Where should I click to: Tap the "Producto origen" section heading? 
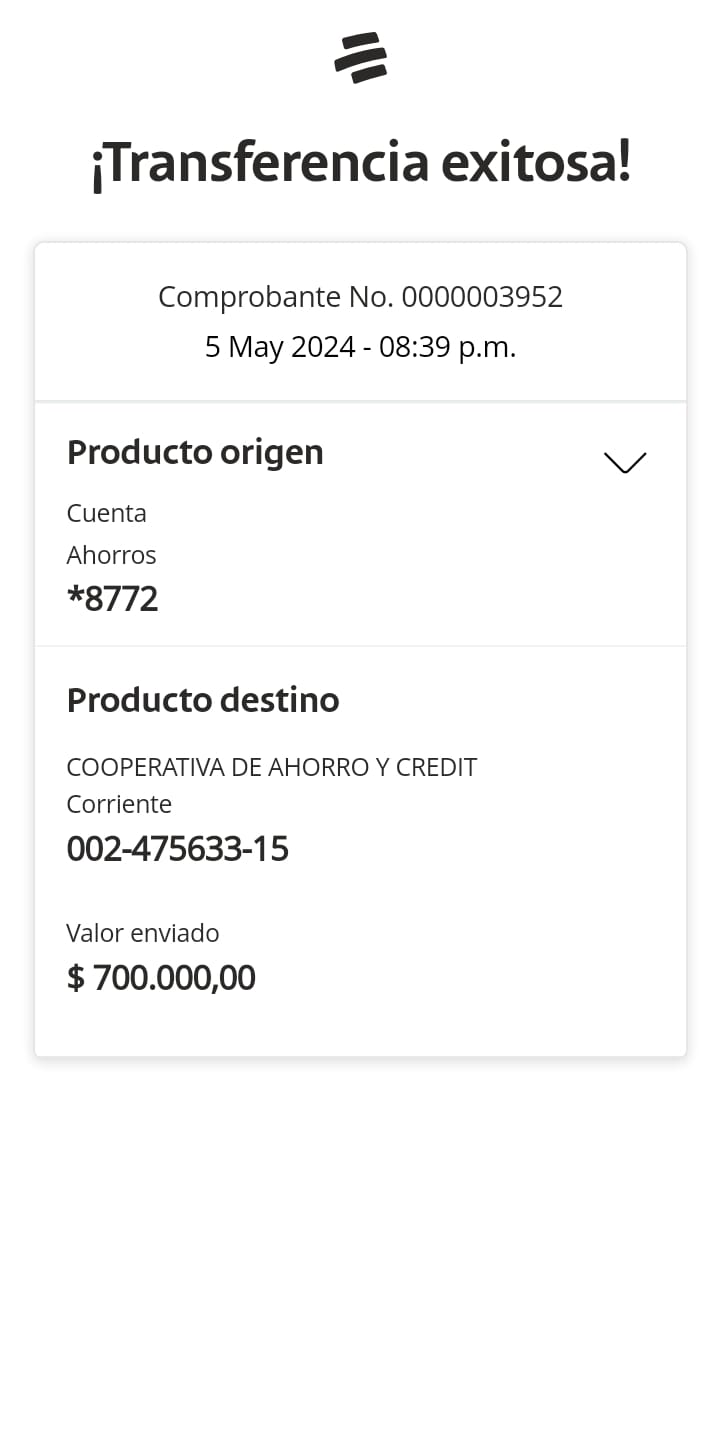[x=195, y=452]
